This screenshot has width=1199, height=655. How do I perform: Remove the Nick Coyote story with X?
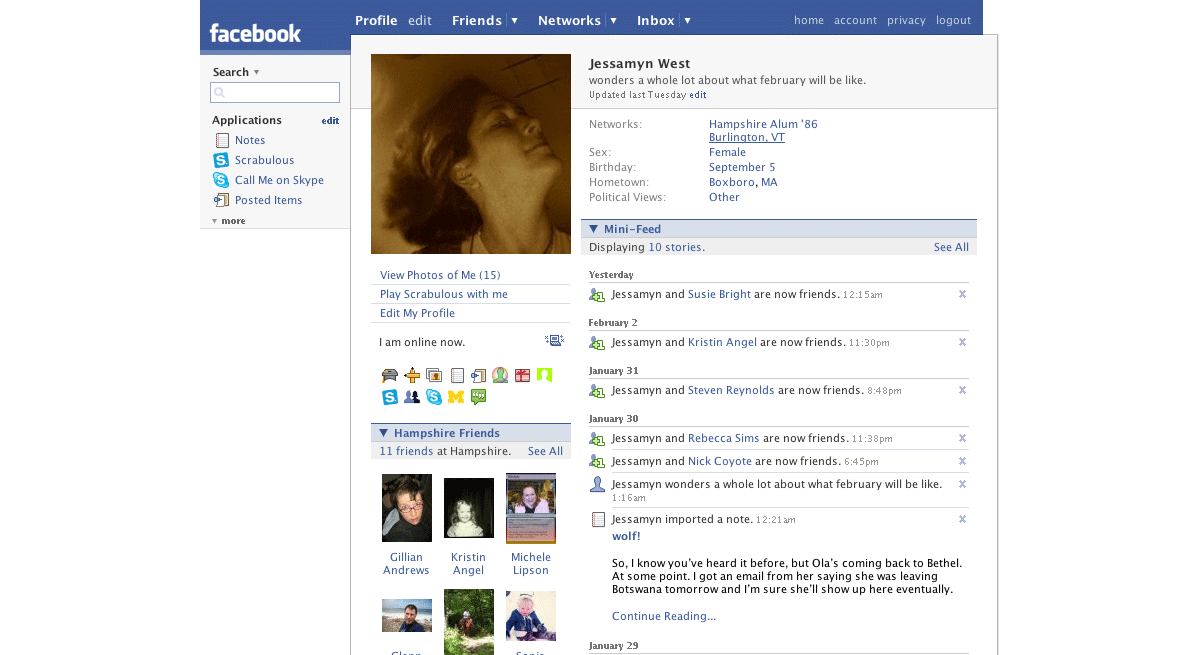(963, 462)
